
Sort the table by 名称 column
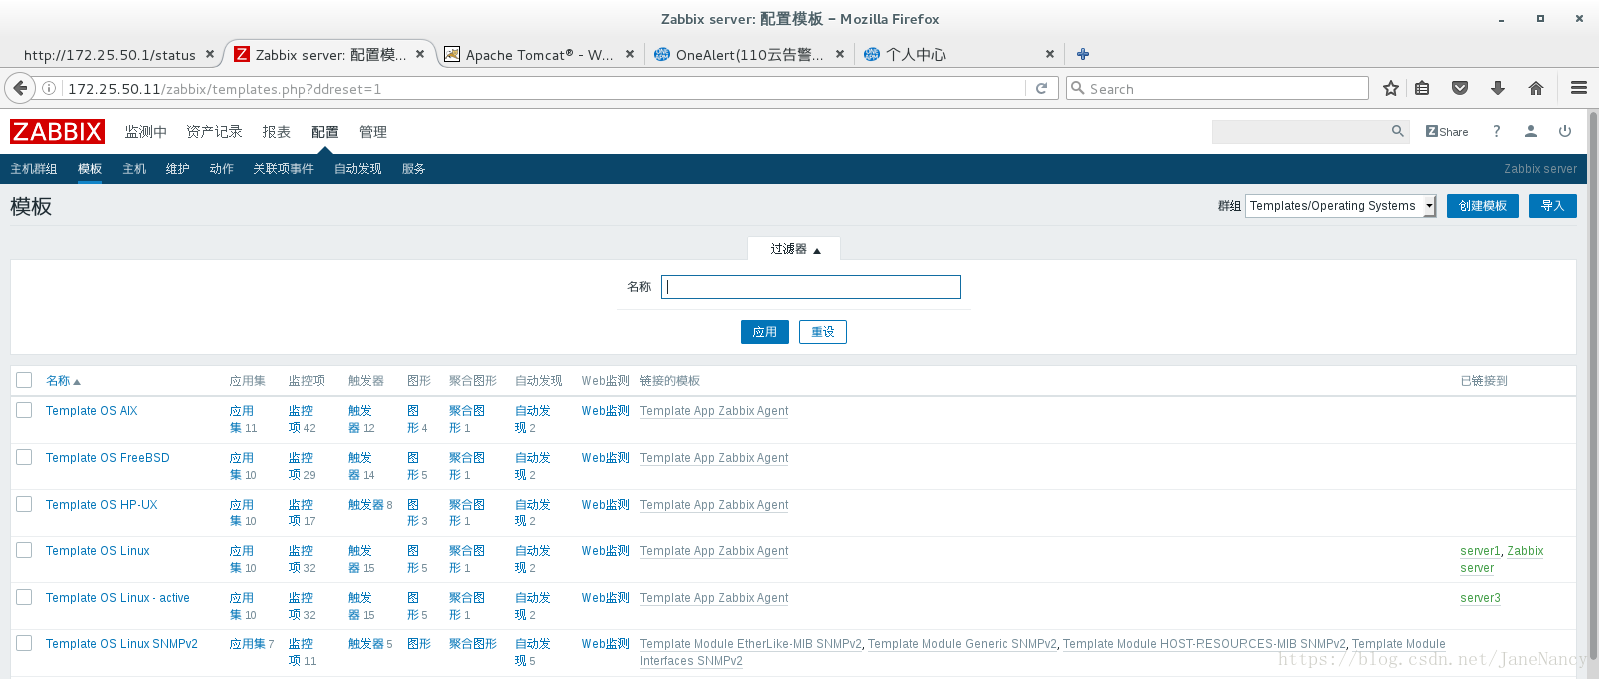(63, 380)
